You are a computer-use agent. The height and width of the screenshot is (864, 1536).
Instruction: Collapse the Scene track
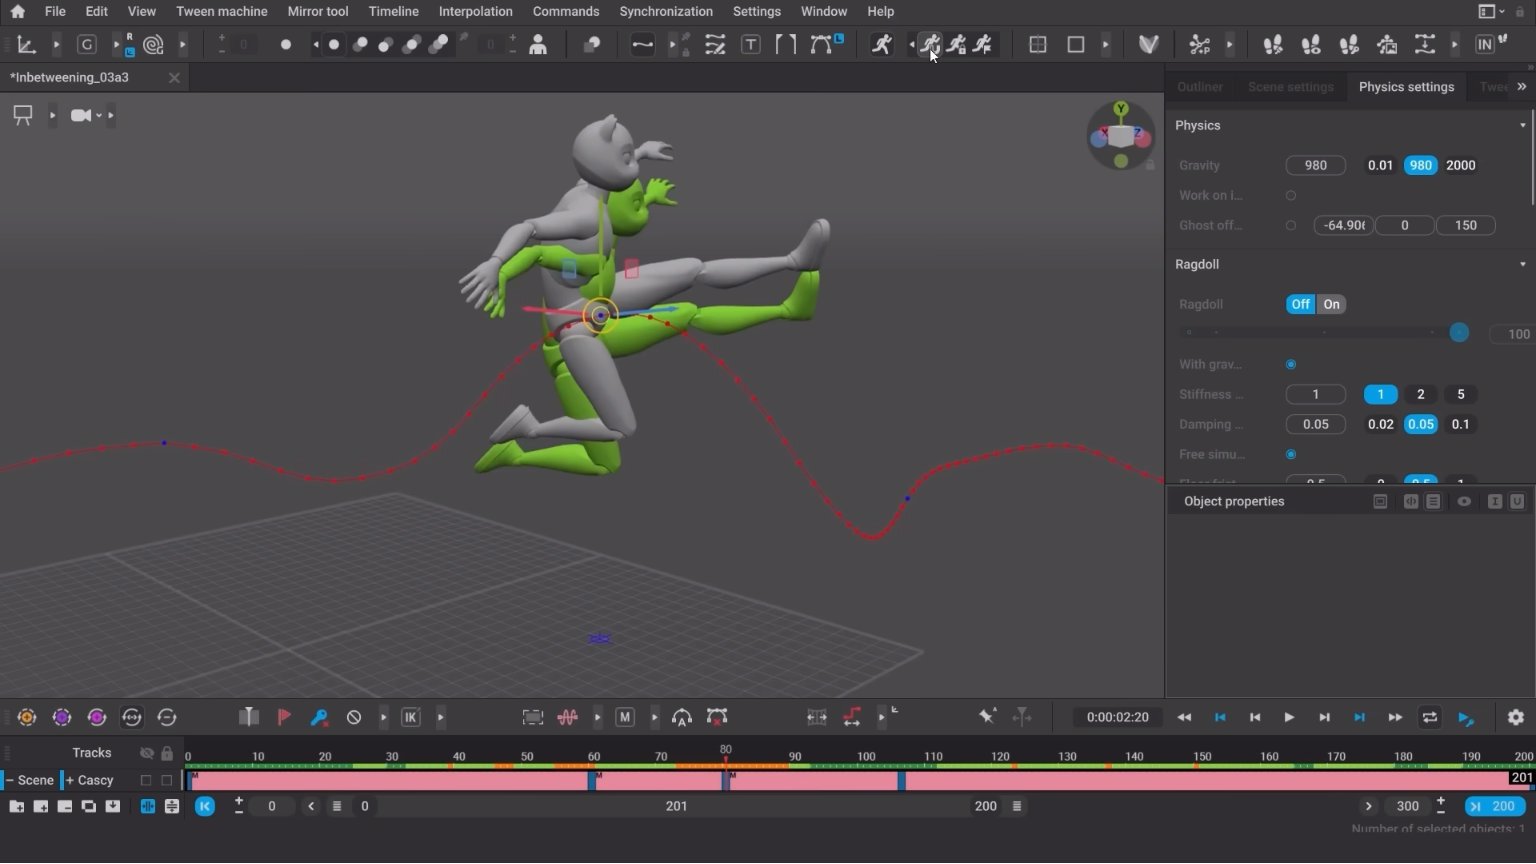tap(10, 781)
